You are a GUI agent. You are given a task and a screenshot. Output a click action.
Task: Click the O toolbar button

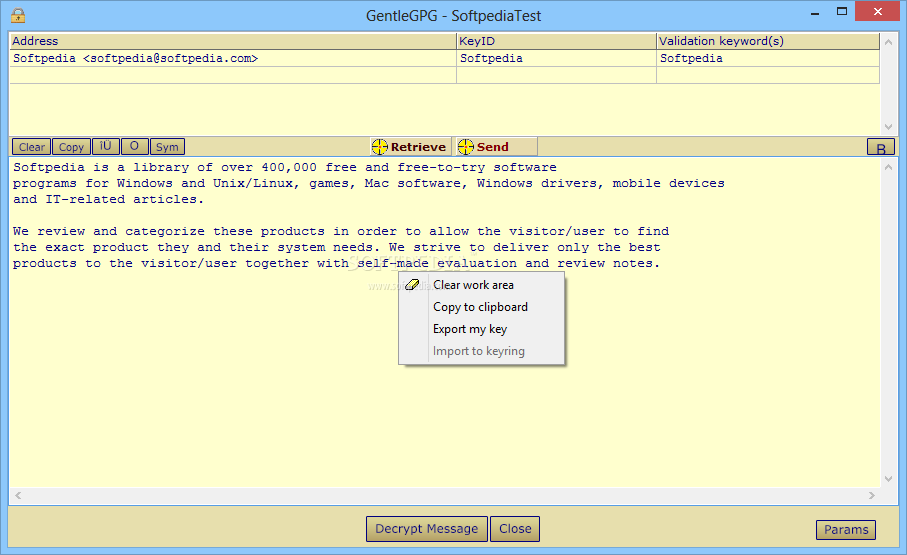[135, 146]
